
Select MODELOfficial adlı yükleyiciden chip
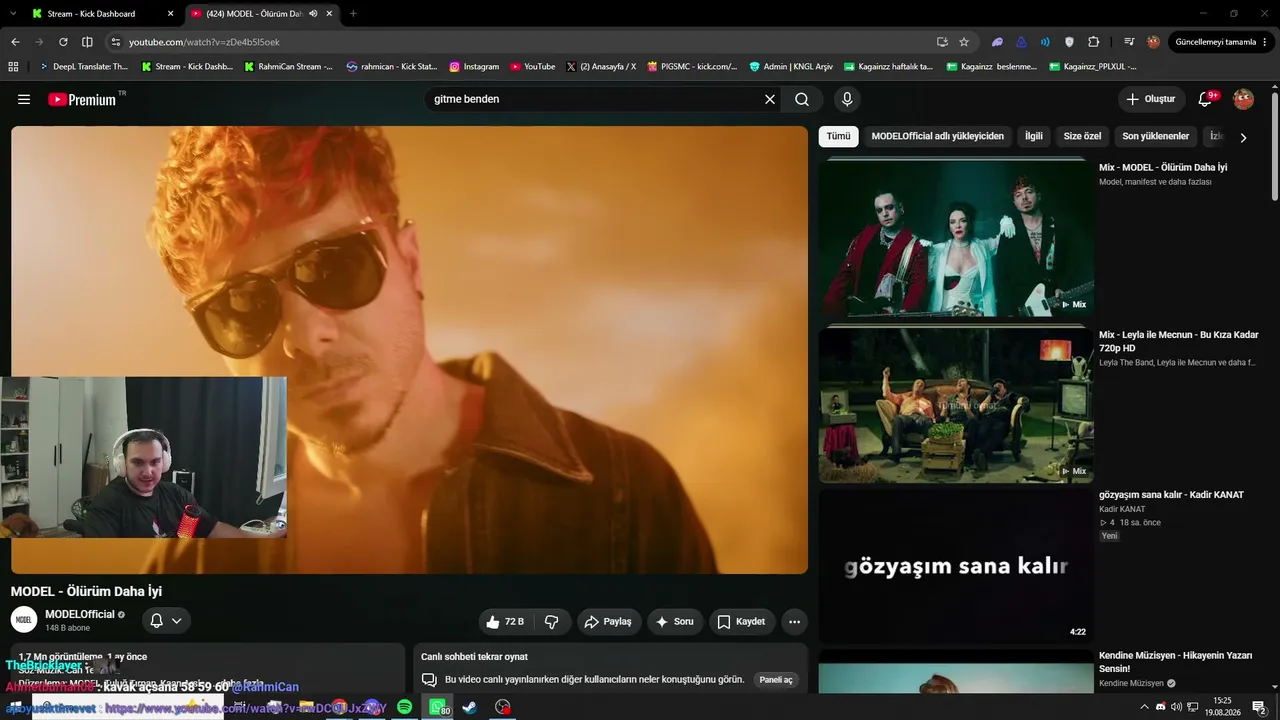click(937, 136)
